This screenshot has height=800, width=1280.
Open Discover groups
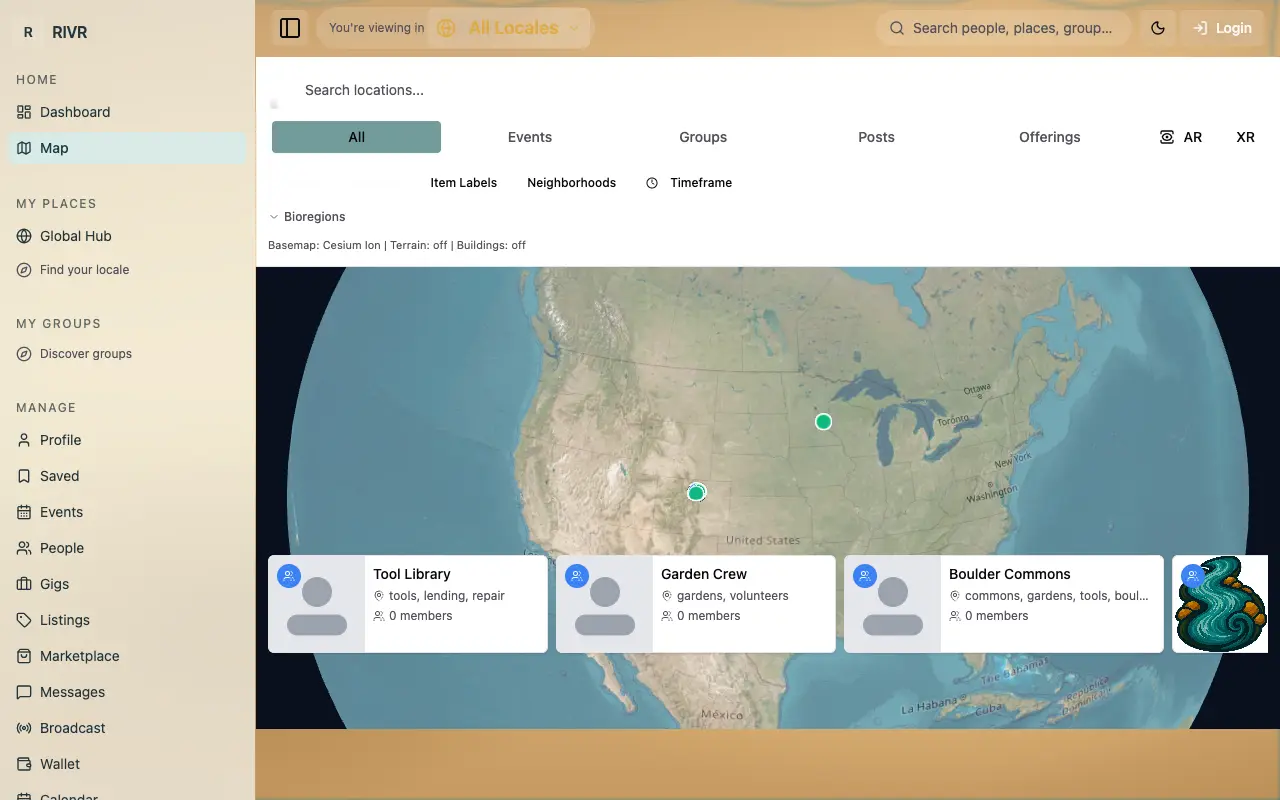[x=126, y=354]
